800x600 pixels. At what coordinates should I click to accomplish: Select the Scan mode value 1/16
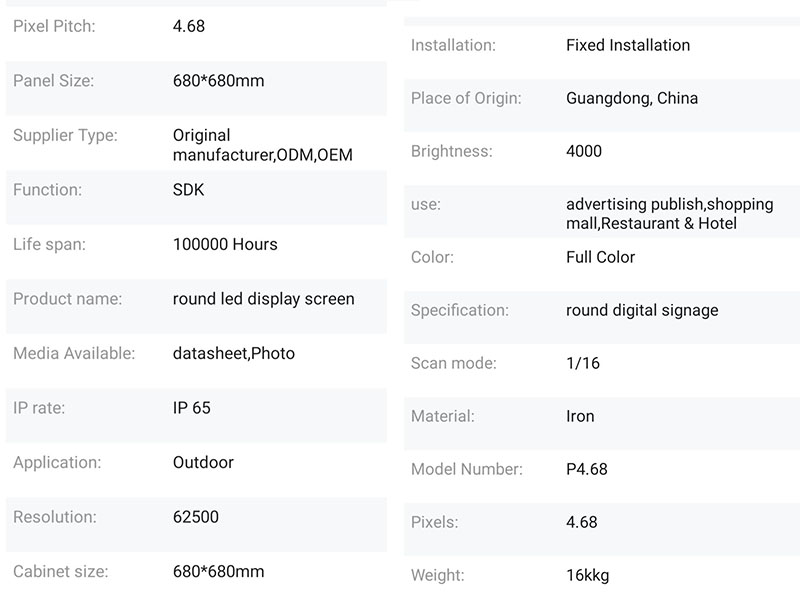[x=583, y=363]
